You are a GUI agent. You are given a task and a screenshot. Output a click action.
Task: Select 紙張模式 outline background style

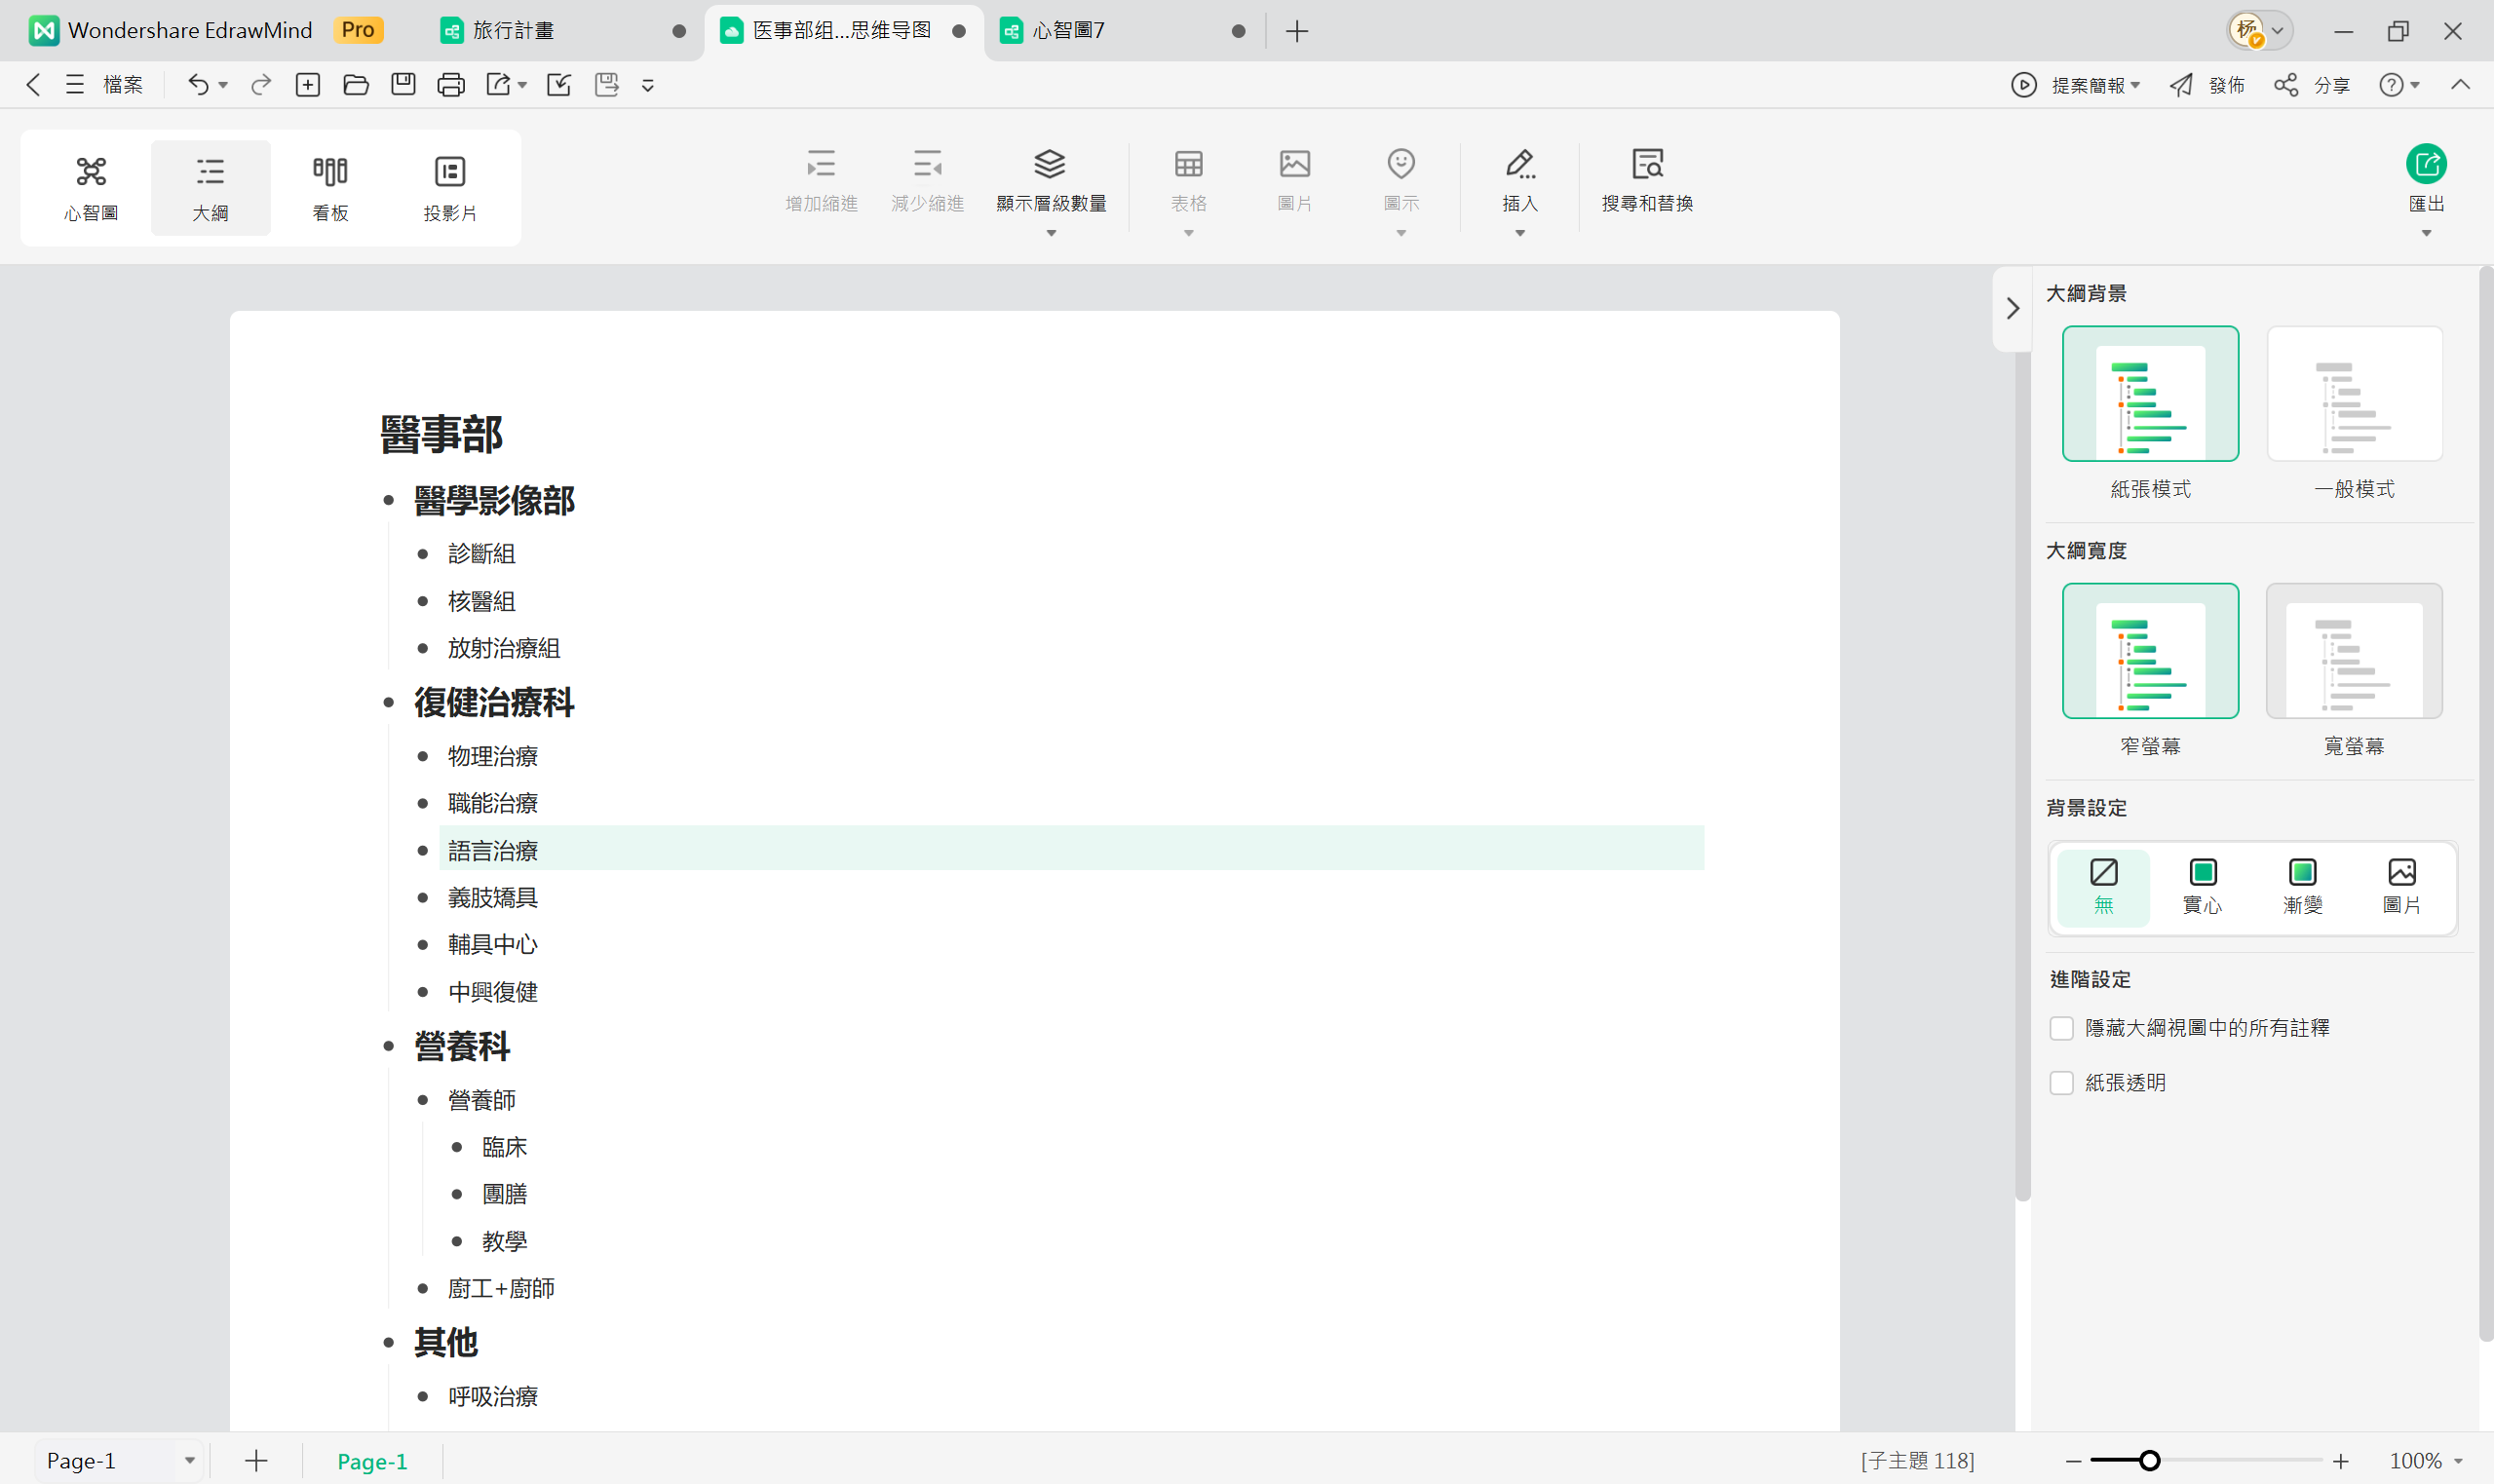tap(2150, 393)
